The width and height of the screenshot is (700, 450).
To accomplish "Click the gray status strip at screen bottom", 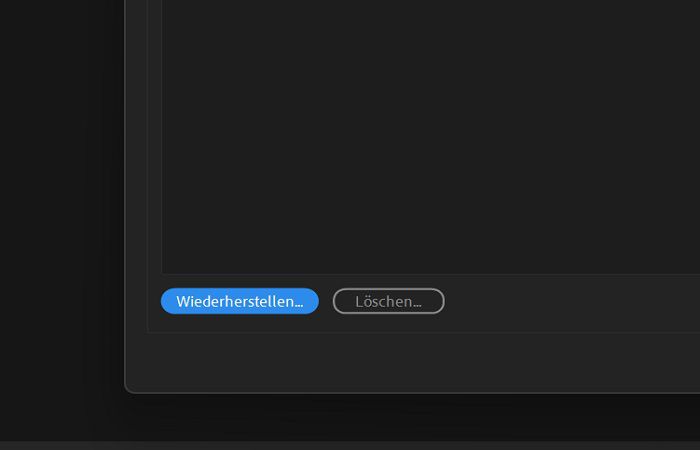I will tap(350, 446).
